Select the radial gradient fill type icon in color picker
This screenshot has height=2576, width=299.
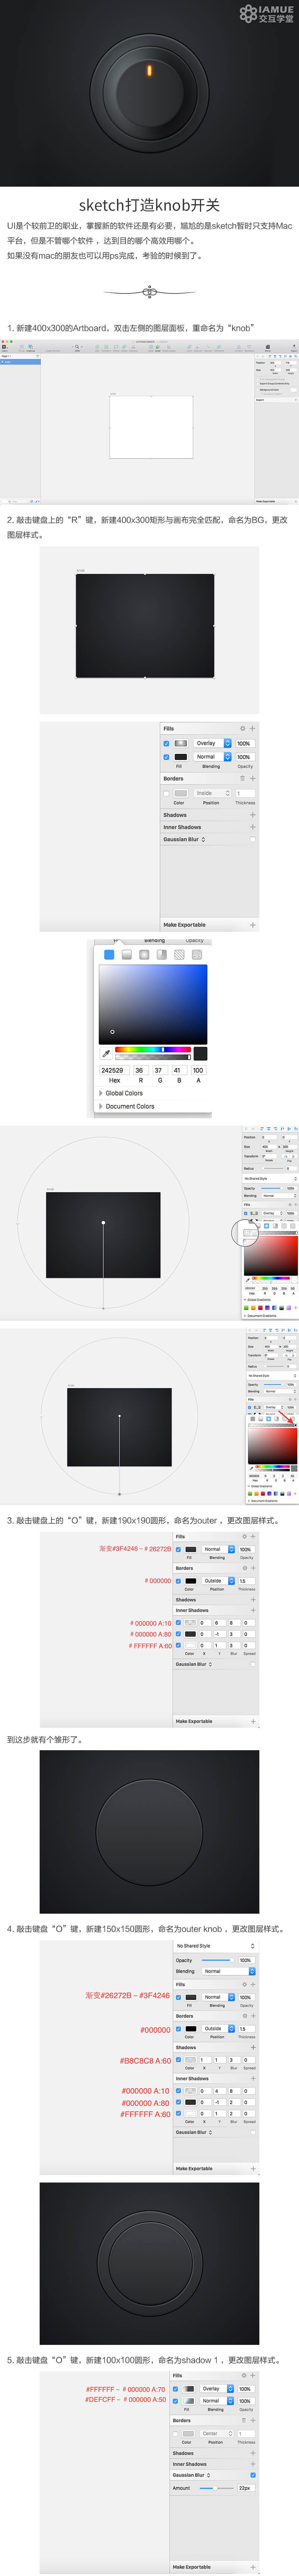click(x=144, y=955)
